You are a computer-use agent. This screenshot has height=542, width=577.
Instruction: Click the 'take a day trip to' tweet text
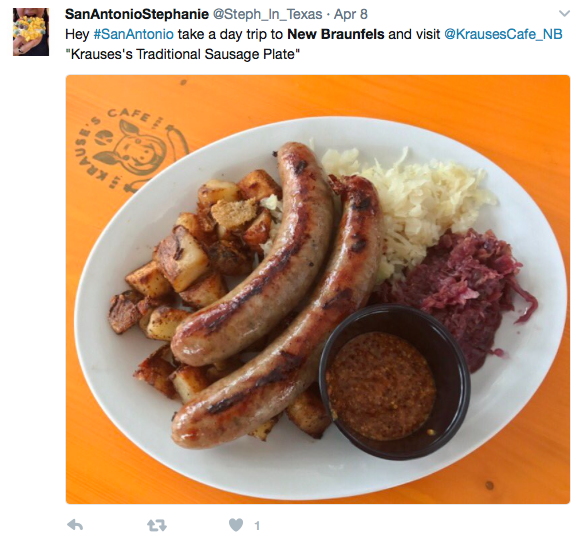[230, 34]
